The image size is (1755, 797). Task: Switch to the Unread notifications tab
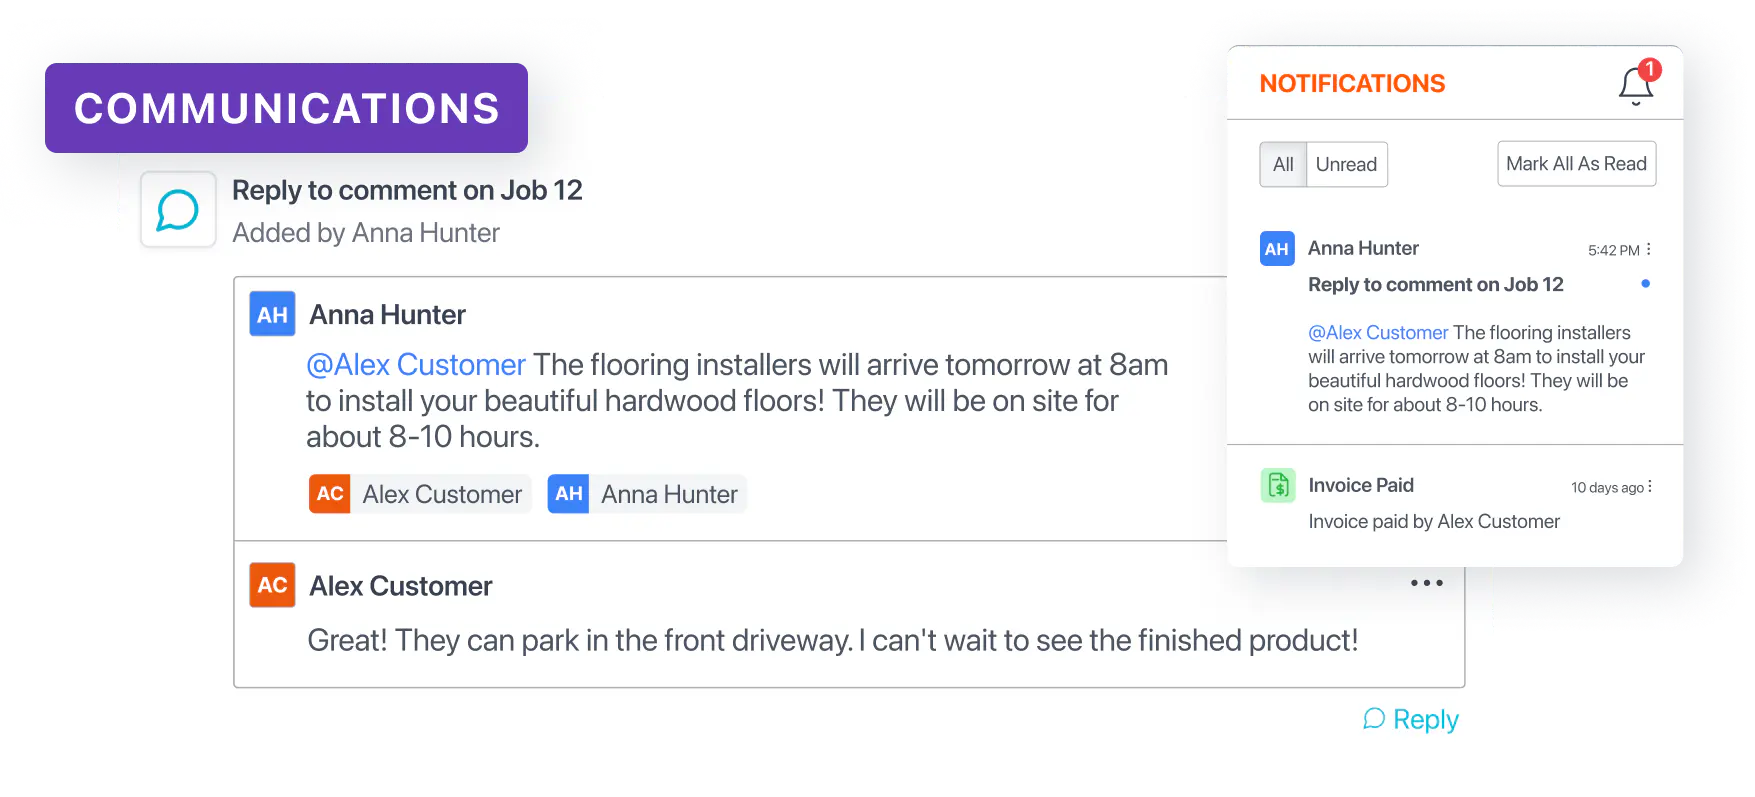1346,165
